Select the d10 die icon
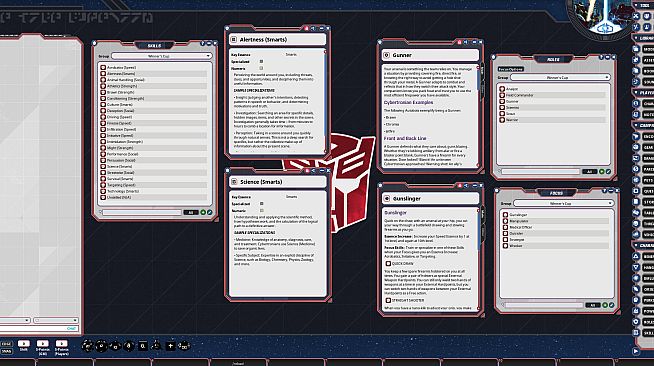Image resolution: width=654 pixels, height=366 pixels. 115,346
